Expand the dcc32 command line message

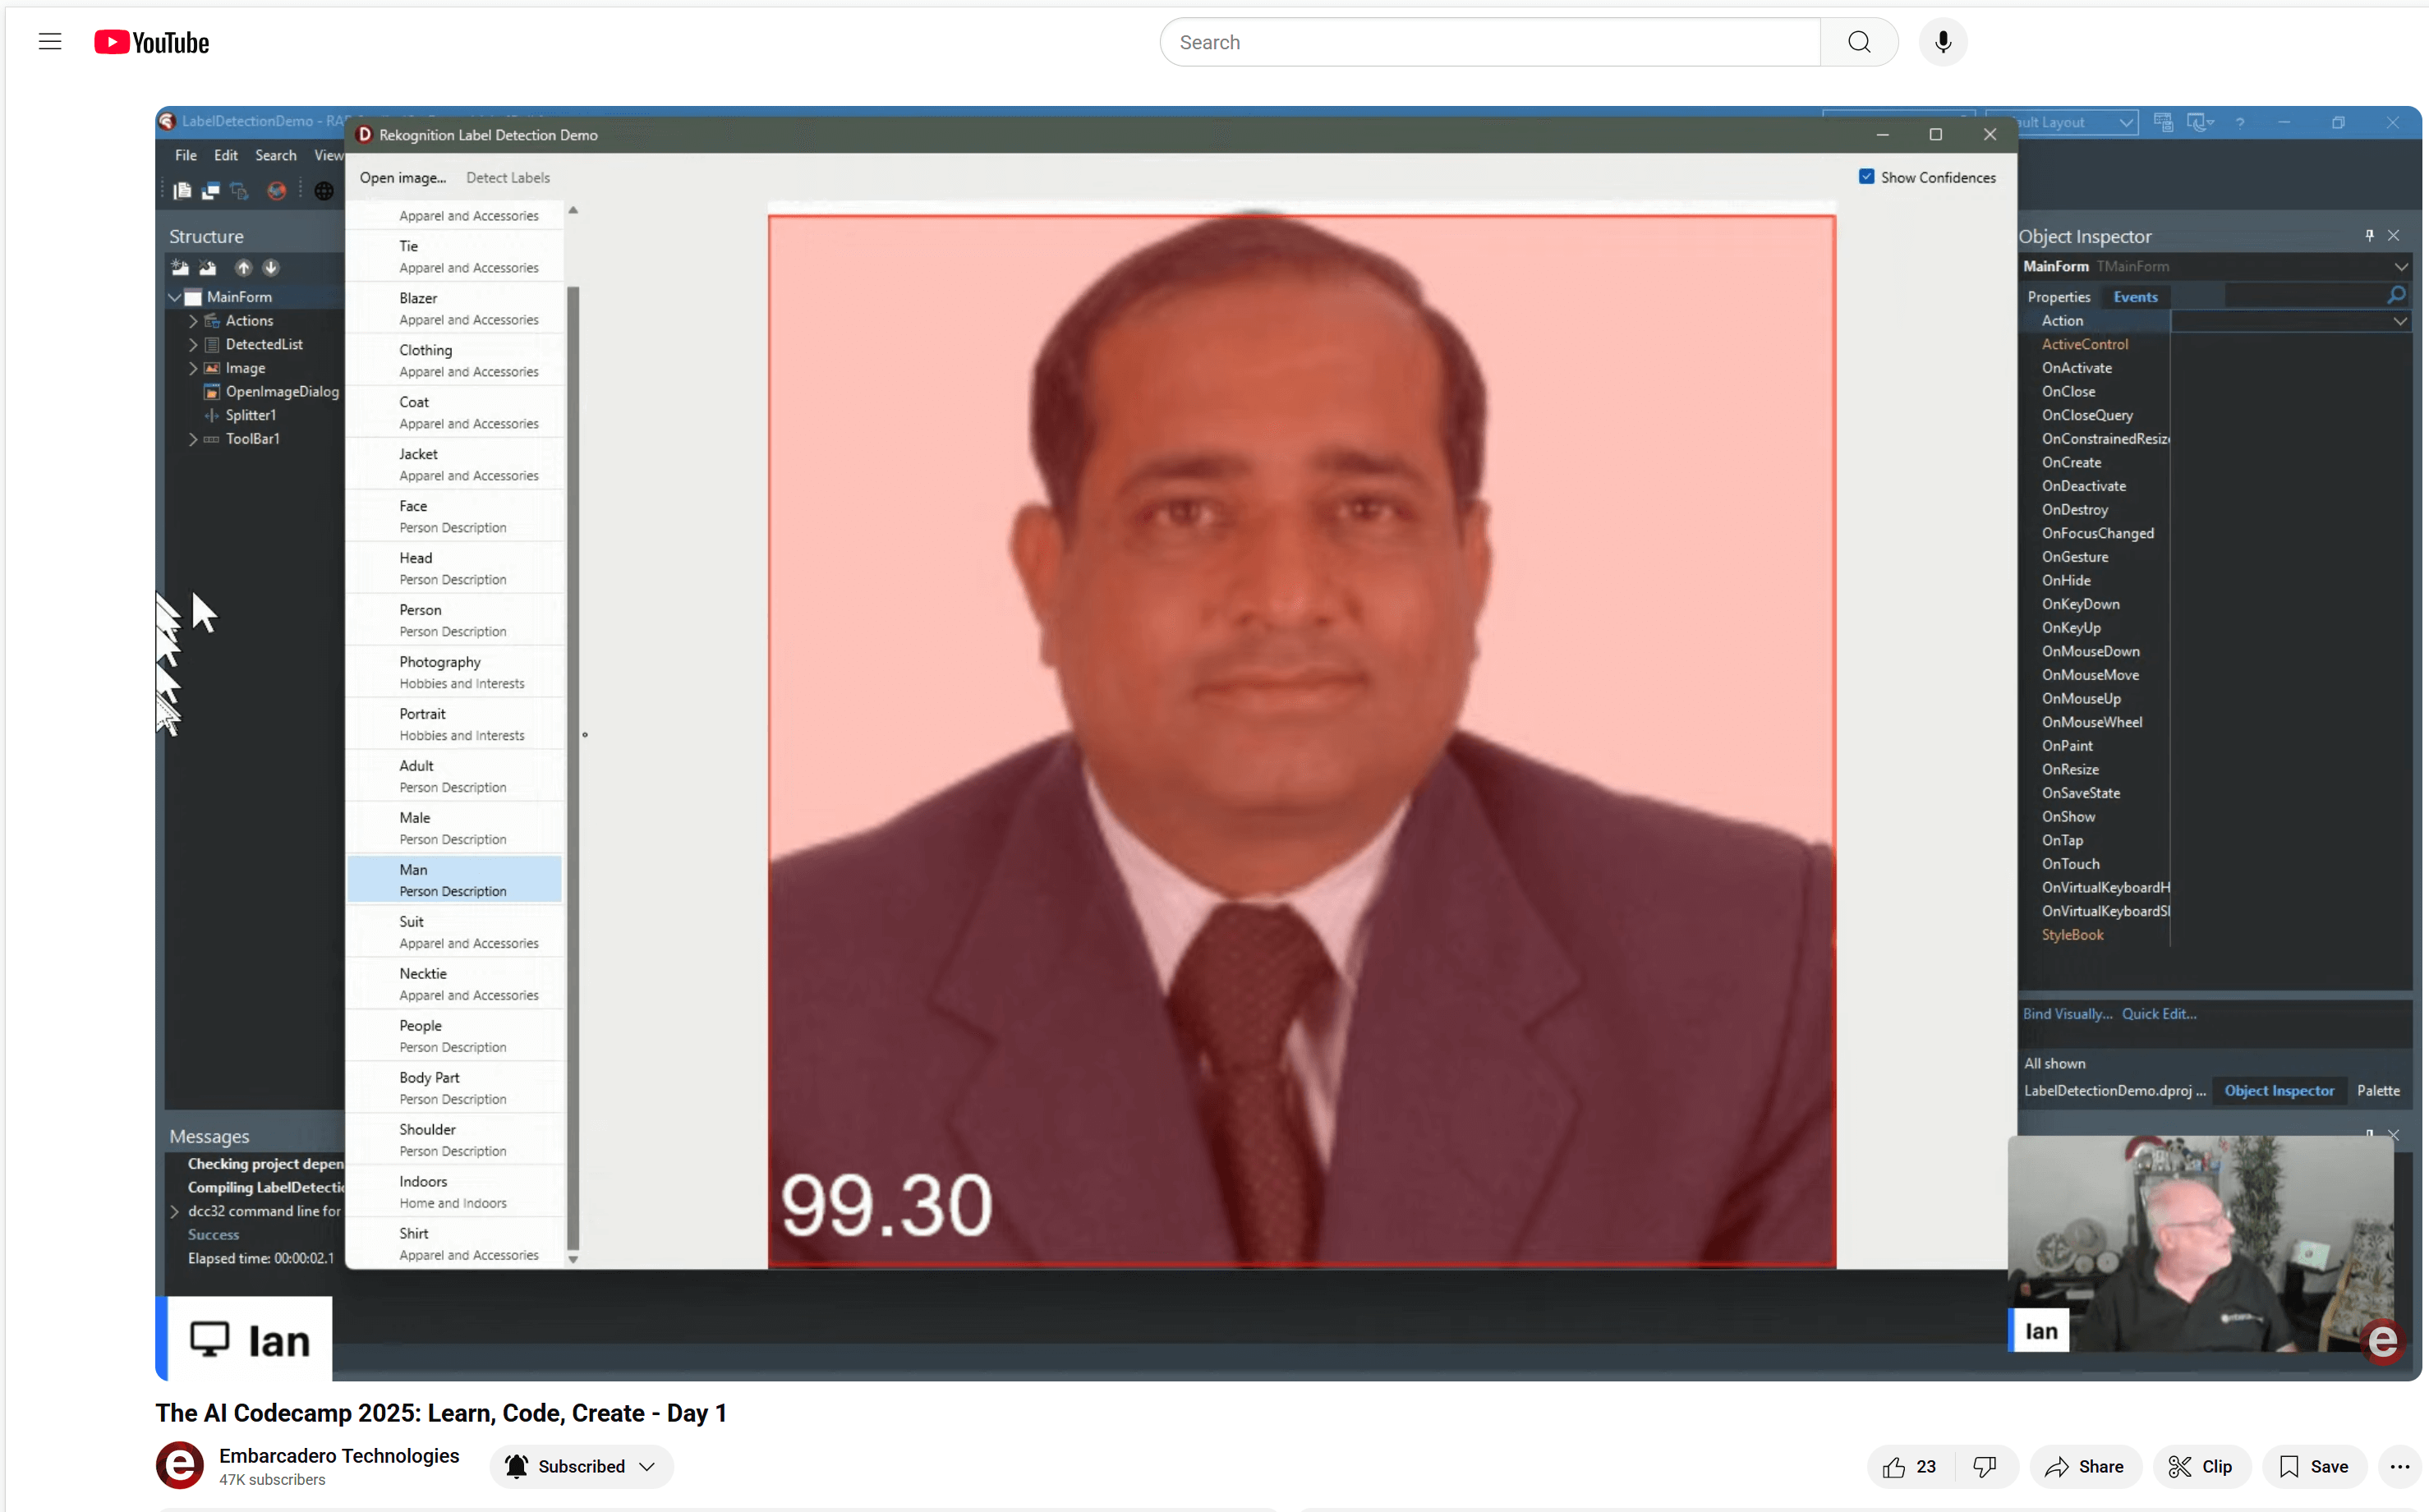coord(175,1211)
